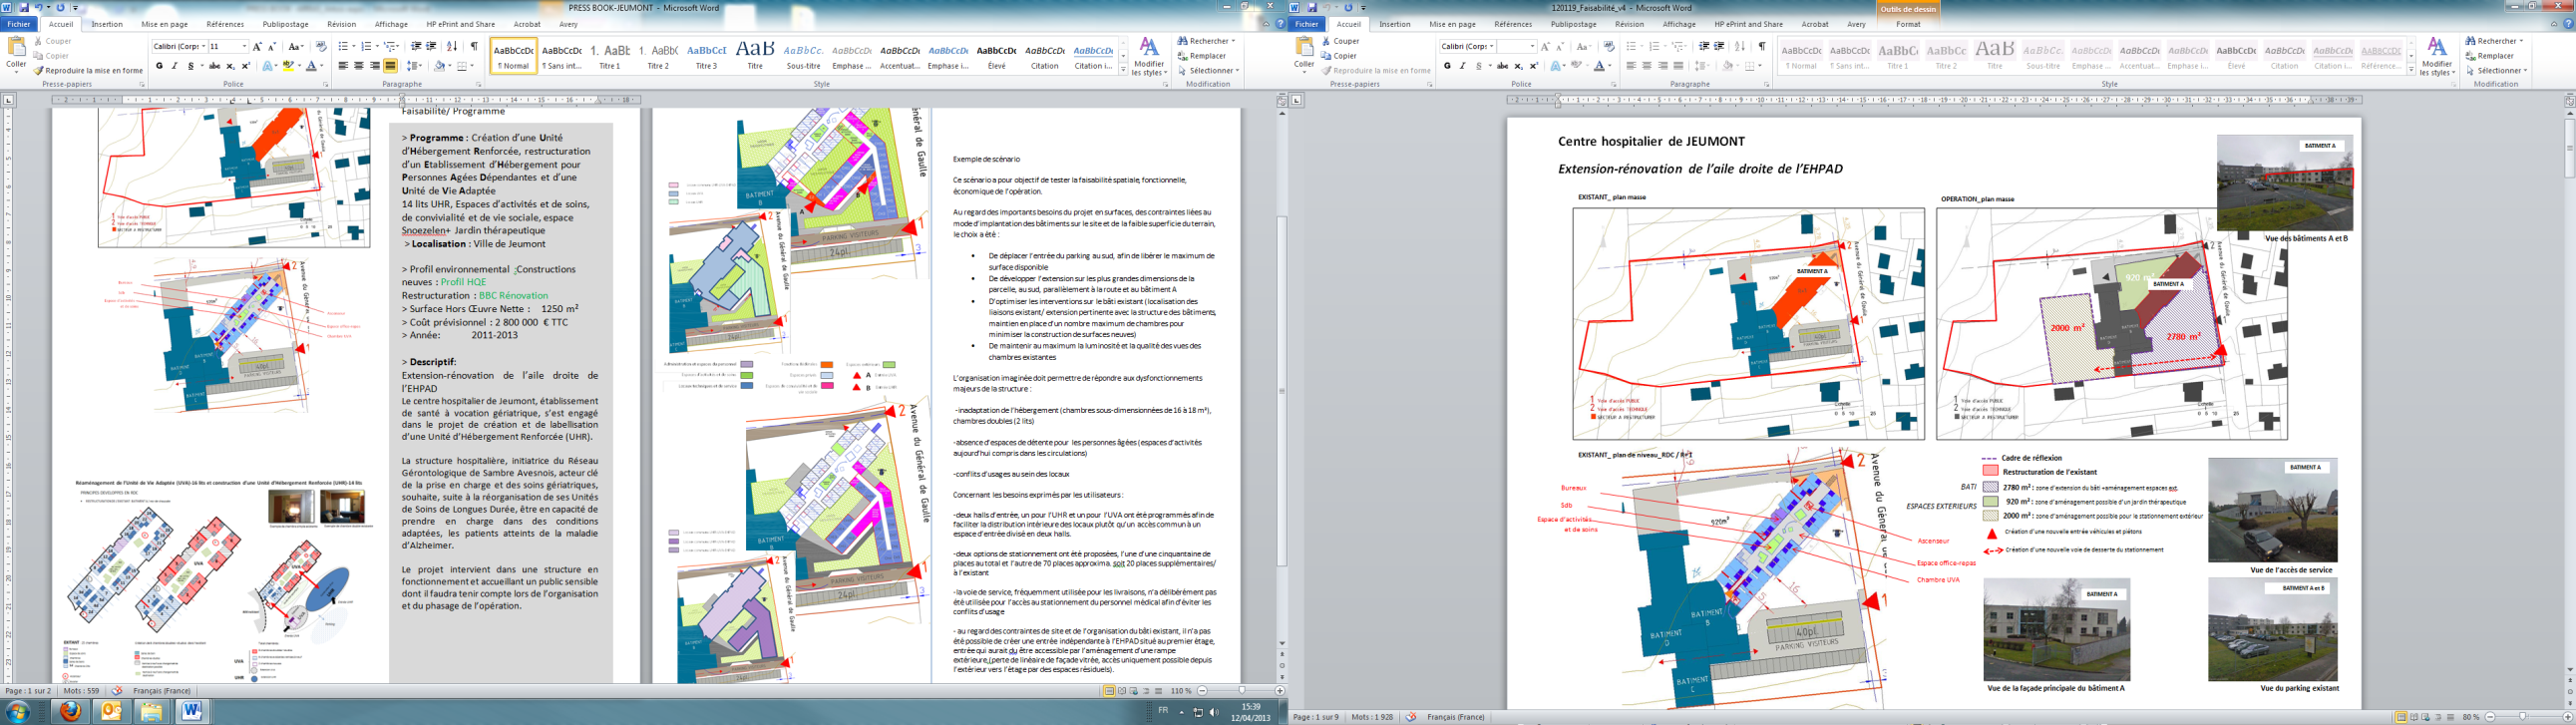
Task: Toggle bold in PRESS BOOK window
Action: coord(159,66)
